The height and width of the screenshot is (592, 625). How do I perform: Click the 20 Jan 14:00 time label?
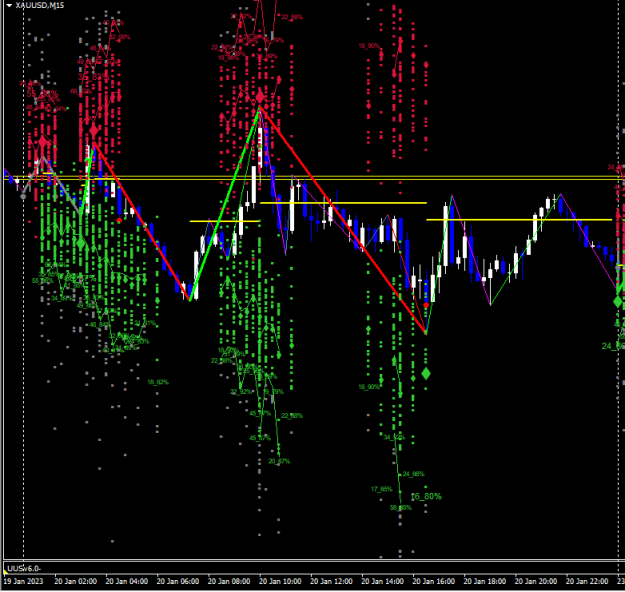click(383, 581)
